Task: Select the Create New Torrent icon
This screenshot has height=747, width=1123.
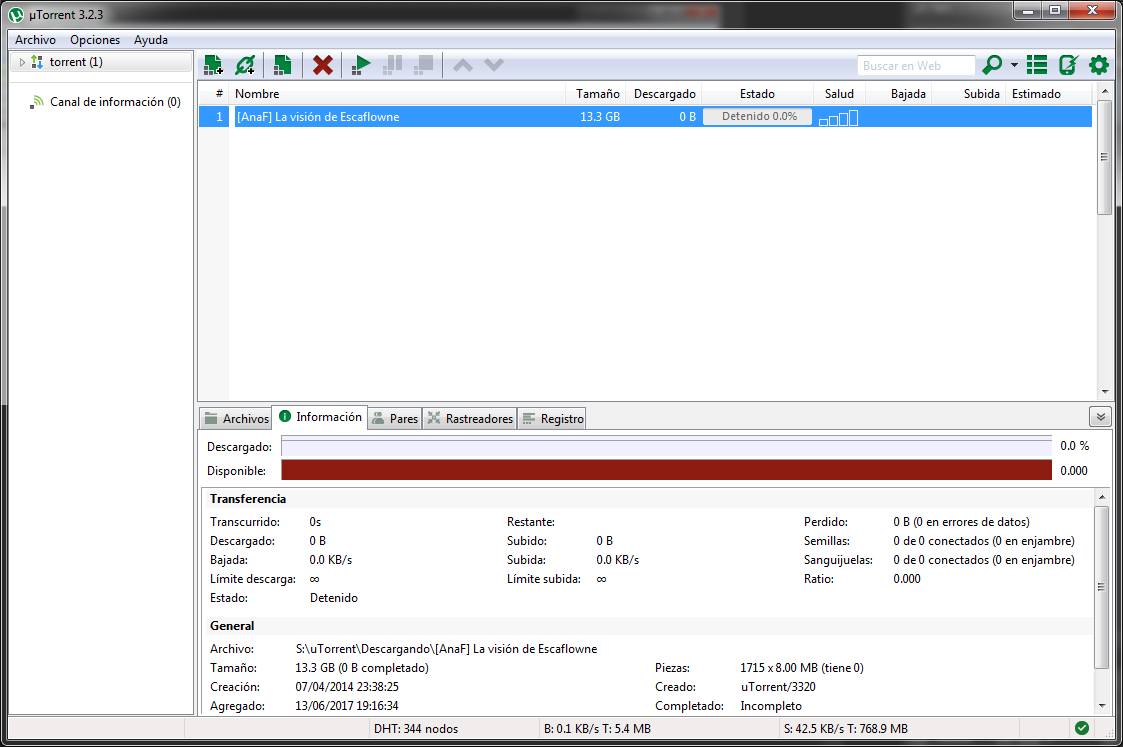Action: [x=281, y=64]
